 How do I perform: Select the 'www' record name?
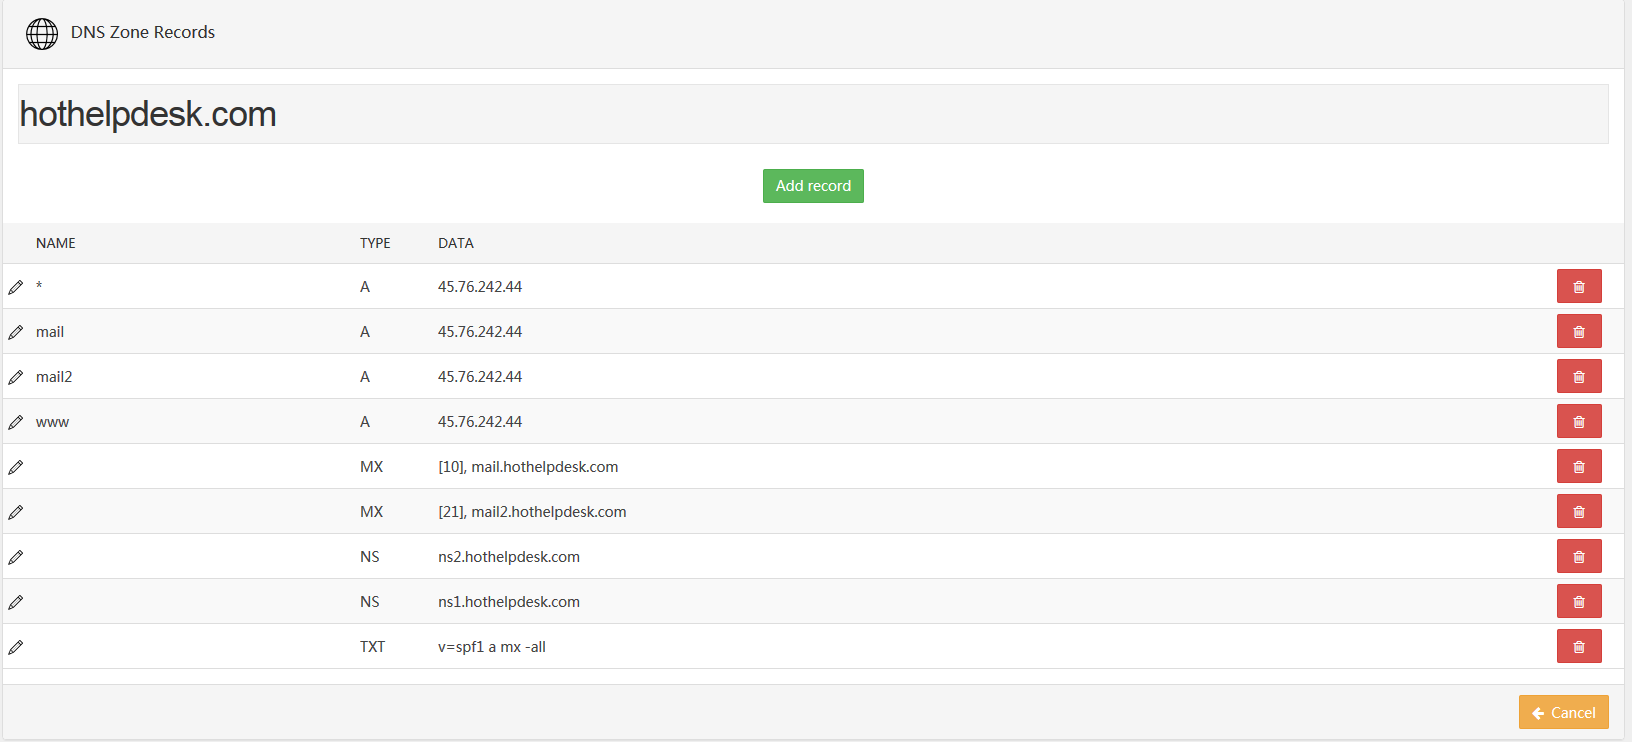point(52,423)
